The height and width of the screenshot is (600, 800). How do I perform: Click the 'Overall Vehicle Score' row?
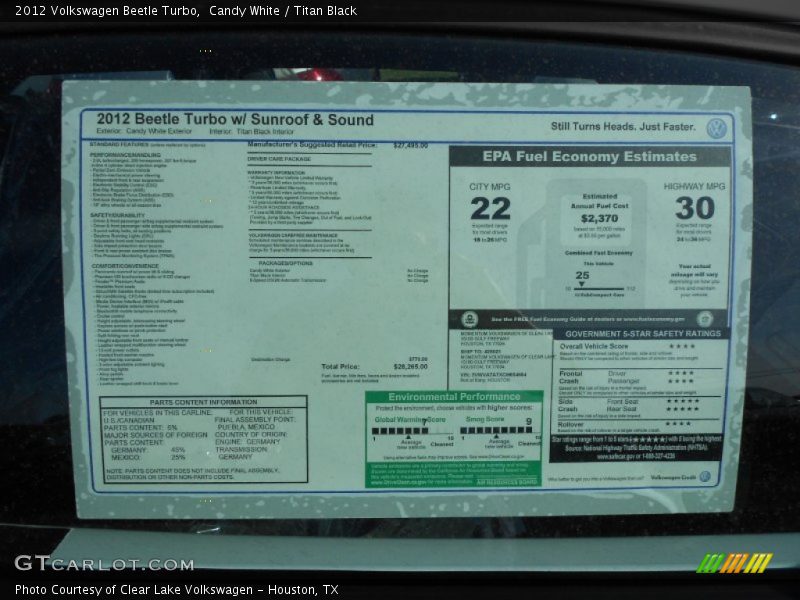tap(628, 346)
